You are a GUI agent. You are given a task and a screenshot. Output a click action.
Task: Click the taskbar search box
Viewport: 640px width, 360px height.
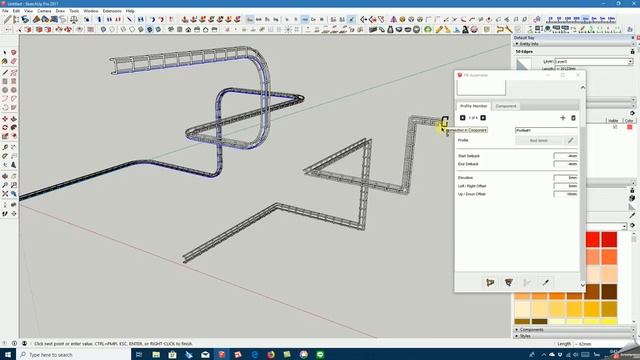pyautogui.click(x=73, y=355)
